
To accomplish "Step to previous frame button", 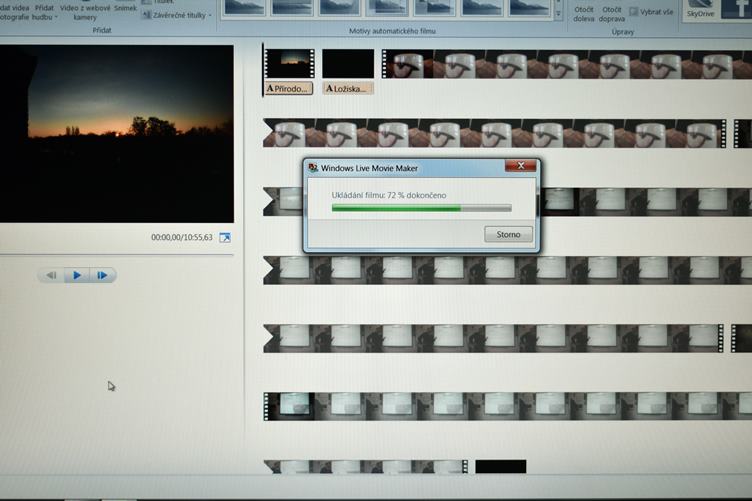I will tap(51, 275).
